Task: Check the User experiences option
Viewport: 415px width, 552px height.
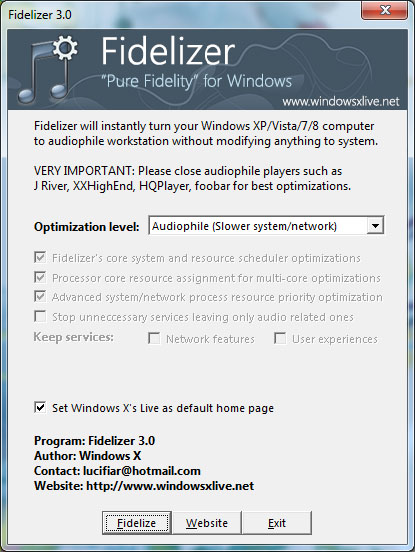Action: coord(280,338)
